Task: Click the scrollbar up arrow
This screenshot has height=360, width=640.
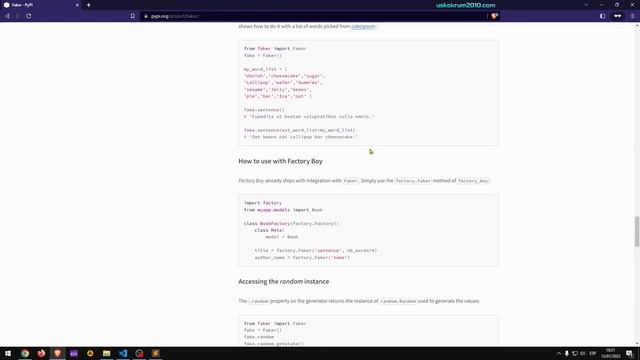Action: coord(637,26)
